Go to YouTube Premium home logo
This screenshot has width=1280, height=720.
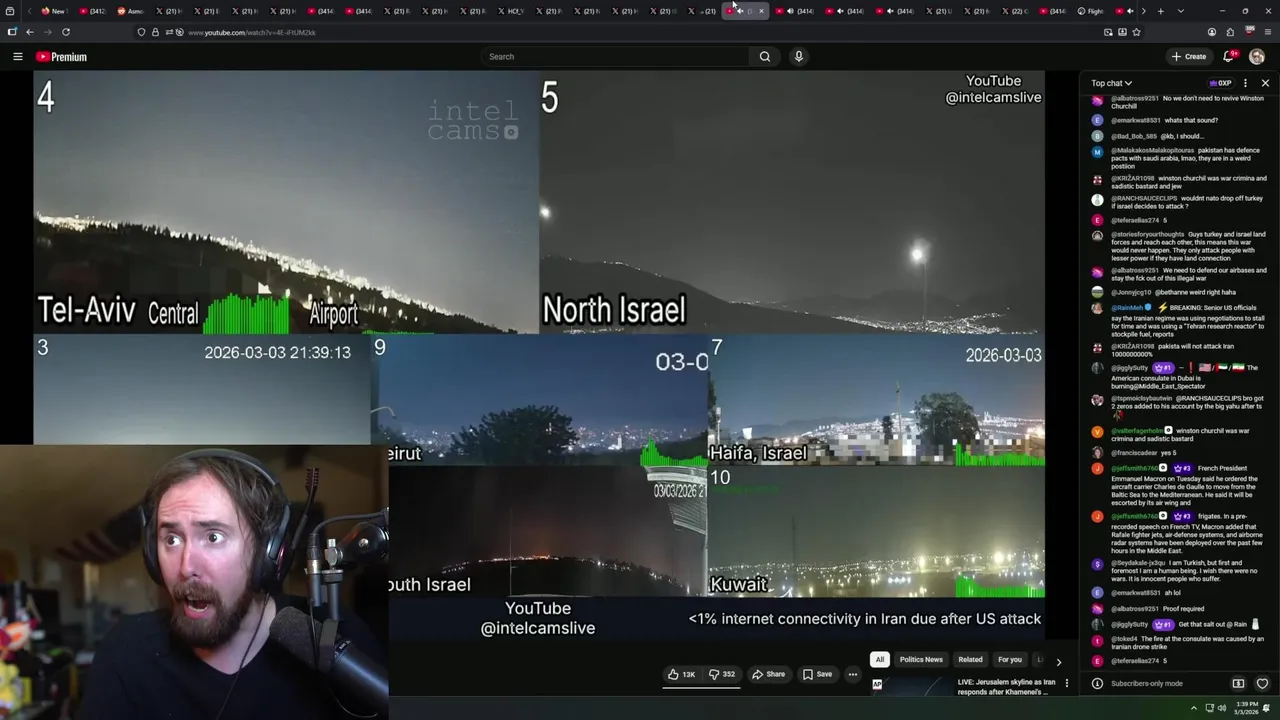62,57
